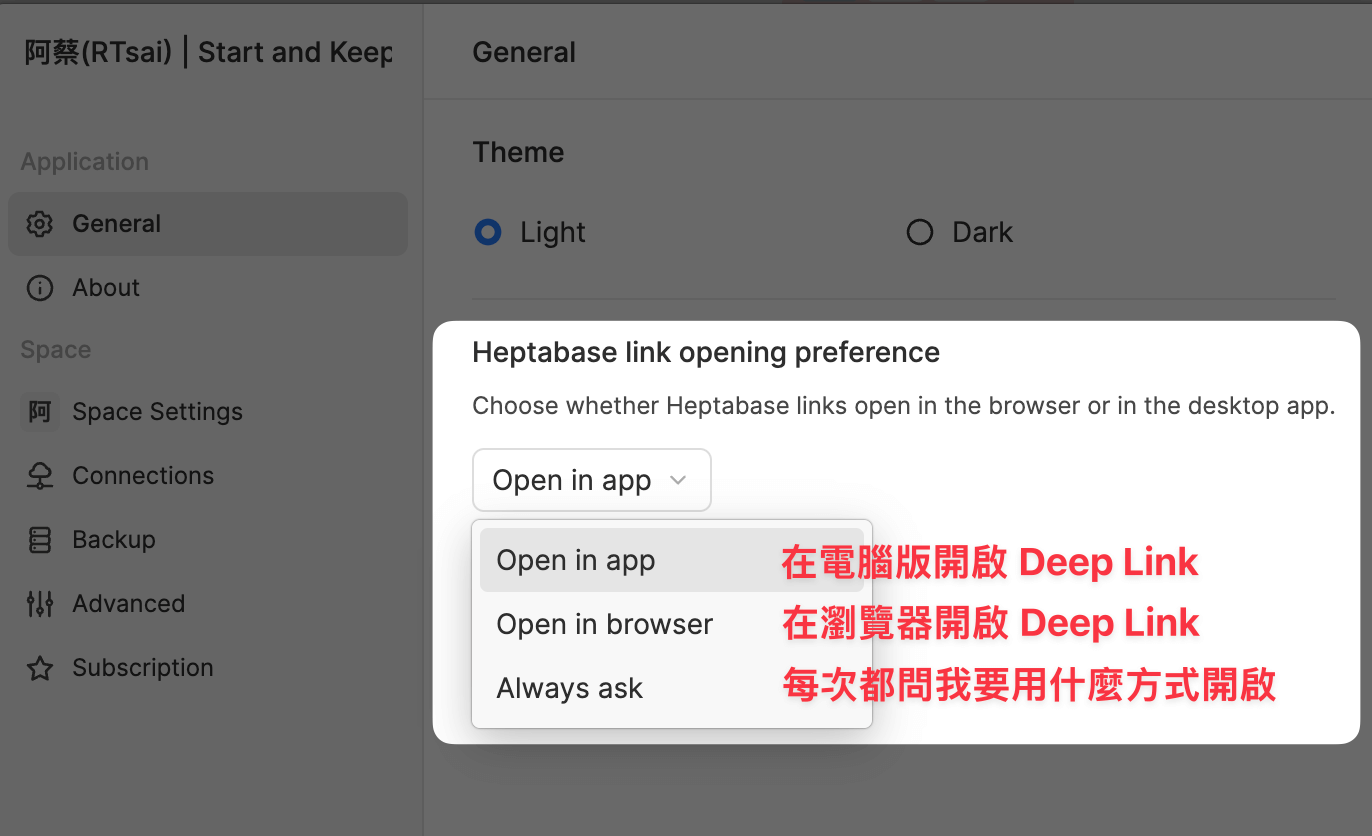Click the Connections icon in the sidebar
This screenshot has height=836, width=1372.
(39, 475)
